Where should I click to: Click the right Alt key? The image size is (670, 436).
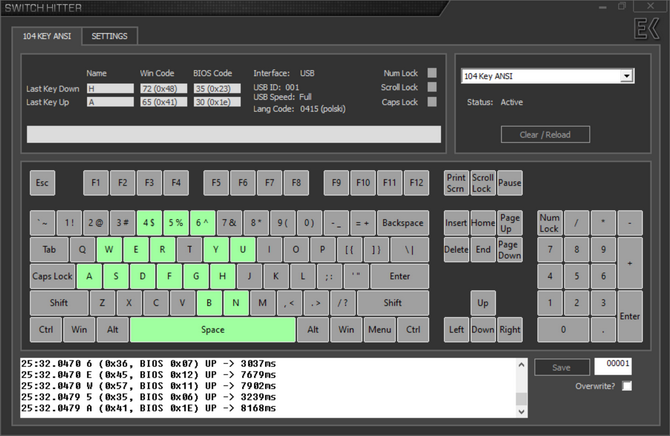313,330
